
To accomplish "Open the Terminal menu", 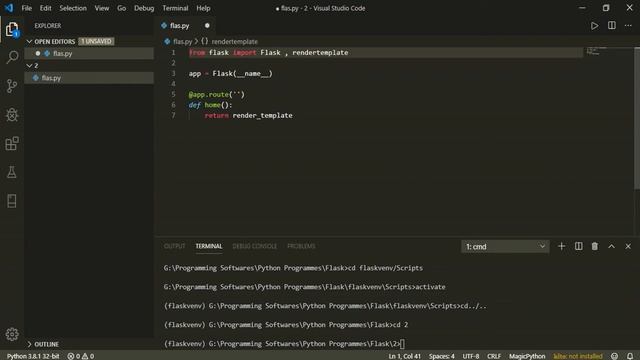I will click(x=175, y=8).
